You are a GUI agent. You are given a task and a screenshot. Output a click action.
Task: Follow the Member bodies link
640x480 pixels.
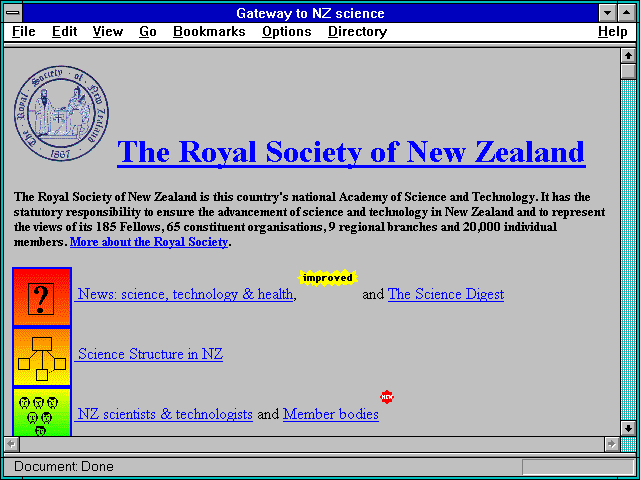coord(331,414)
